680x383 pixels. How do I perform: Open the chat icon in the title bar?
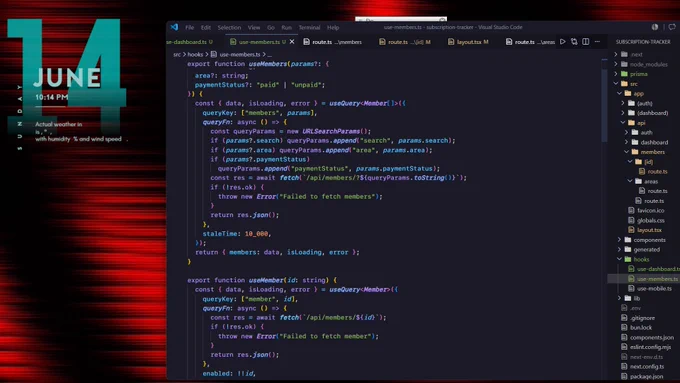[672, 27]
